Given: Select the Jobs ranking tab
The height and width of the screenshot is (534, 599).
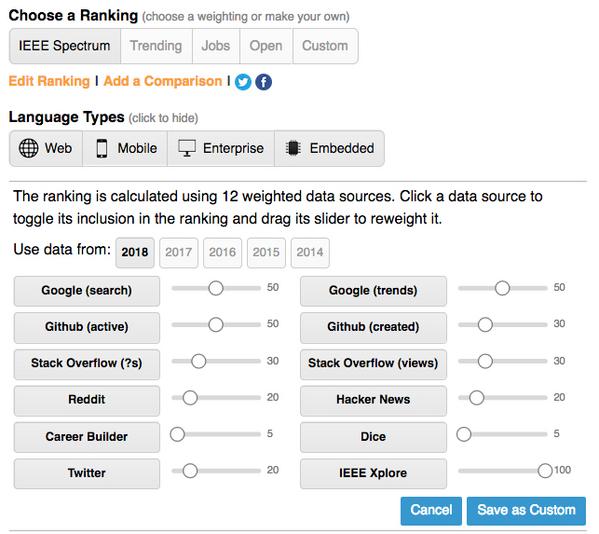Looking at the screenshot, I should [216, 46].
